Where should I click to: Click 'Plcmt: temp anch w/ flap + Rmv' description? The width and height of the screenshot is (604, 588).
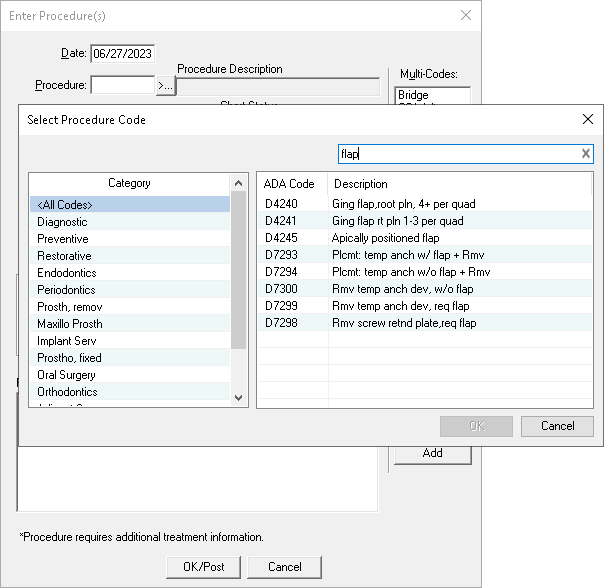408,254
